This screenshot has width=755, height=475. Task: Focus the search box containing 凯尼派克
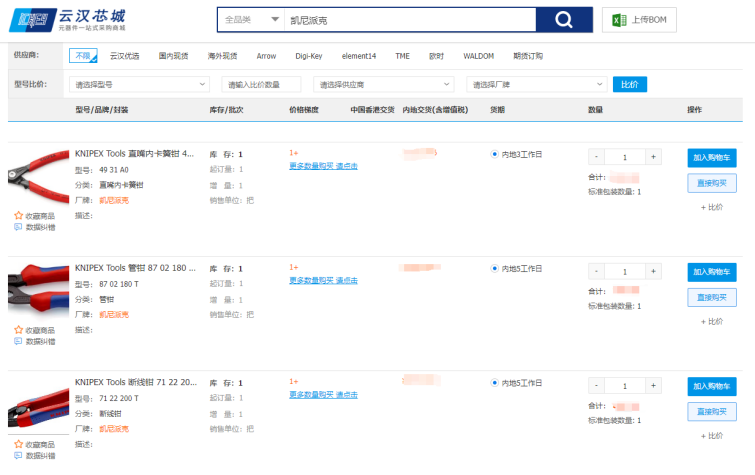point(410,20)
